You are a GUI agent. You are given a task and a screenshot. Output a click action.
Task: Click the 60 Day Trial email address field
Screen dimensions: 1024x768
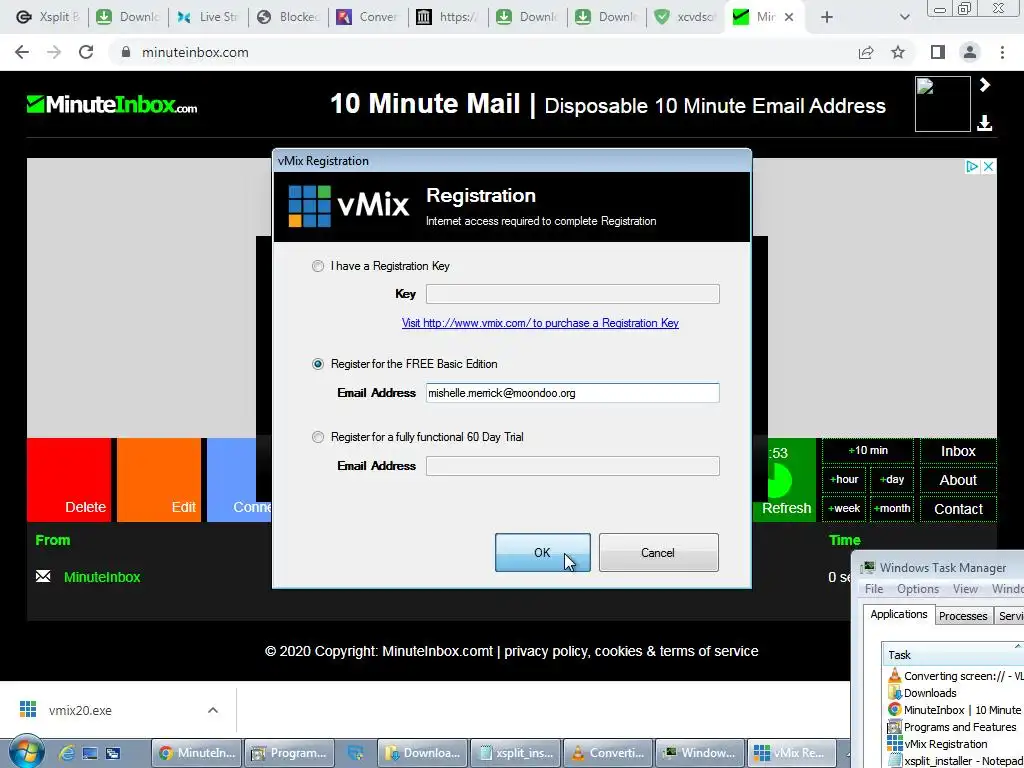(572, 466)
